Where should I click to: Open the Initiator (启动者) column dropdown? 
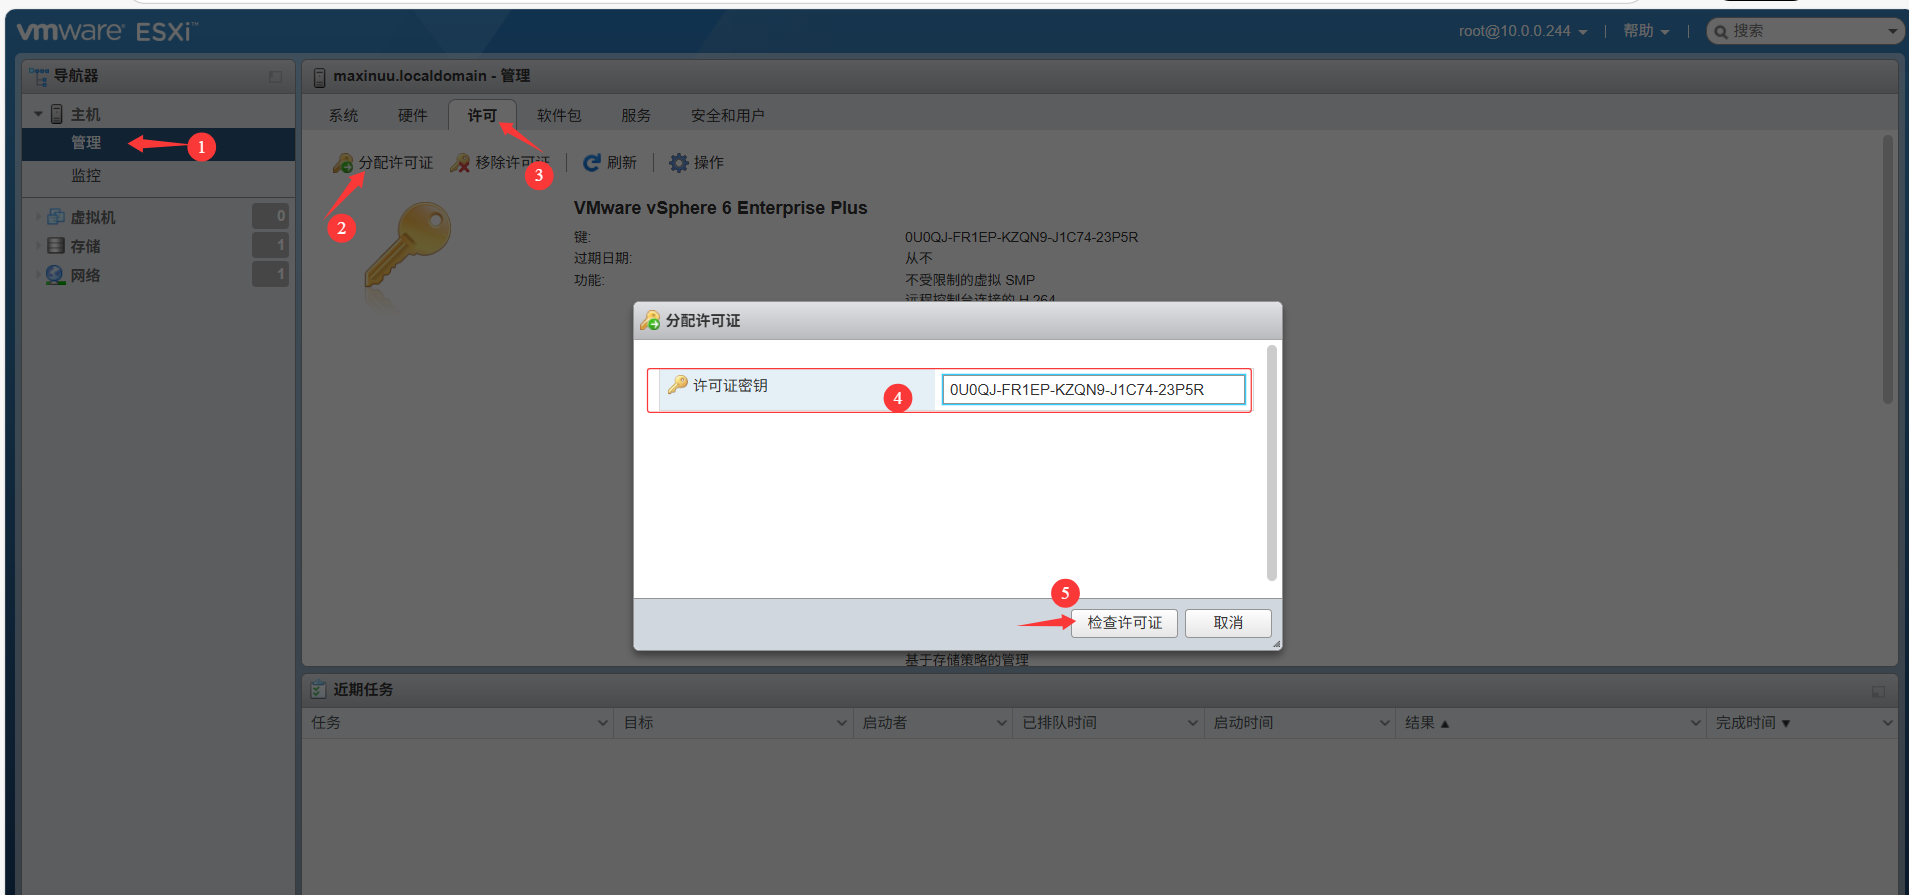tap(1002, 723)
